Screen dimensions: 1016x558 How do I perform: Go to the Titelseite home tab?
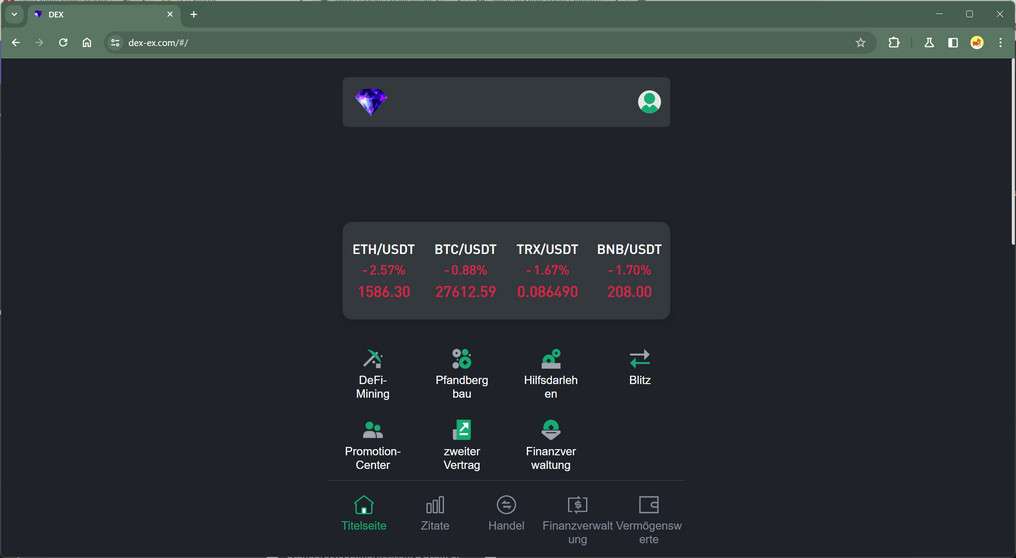pyautogui.click(x=364, y=513)
